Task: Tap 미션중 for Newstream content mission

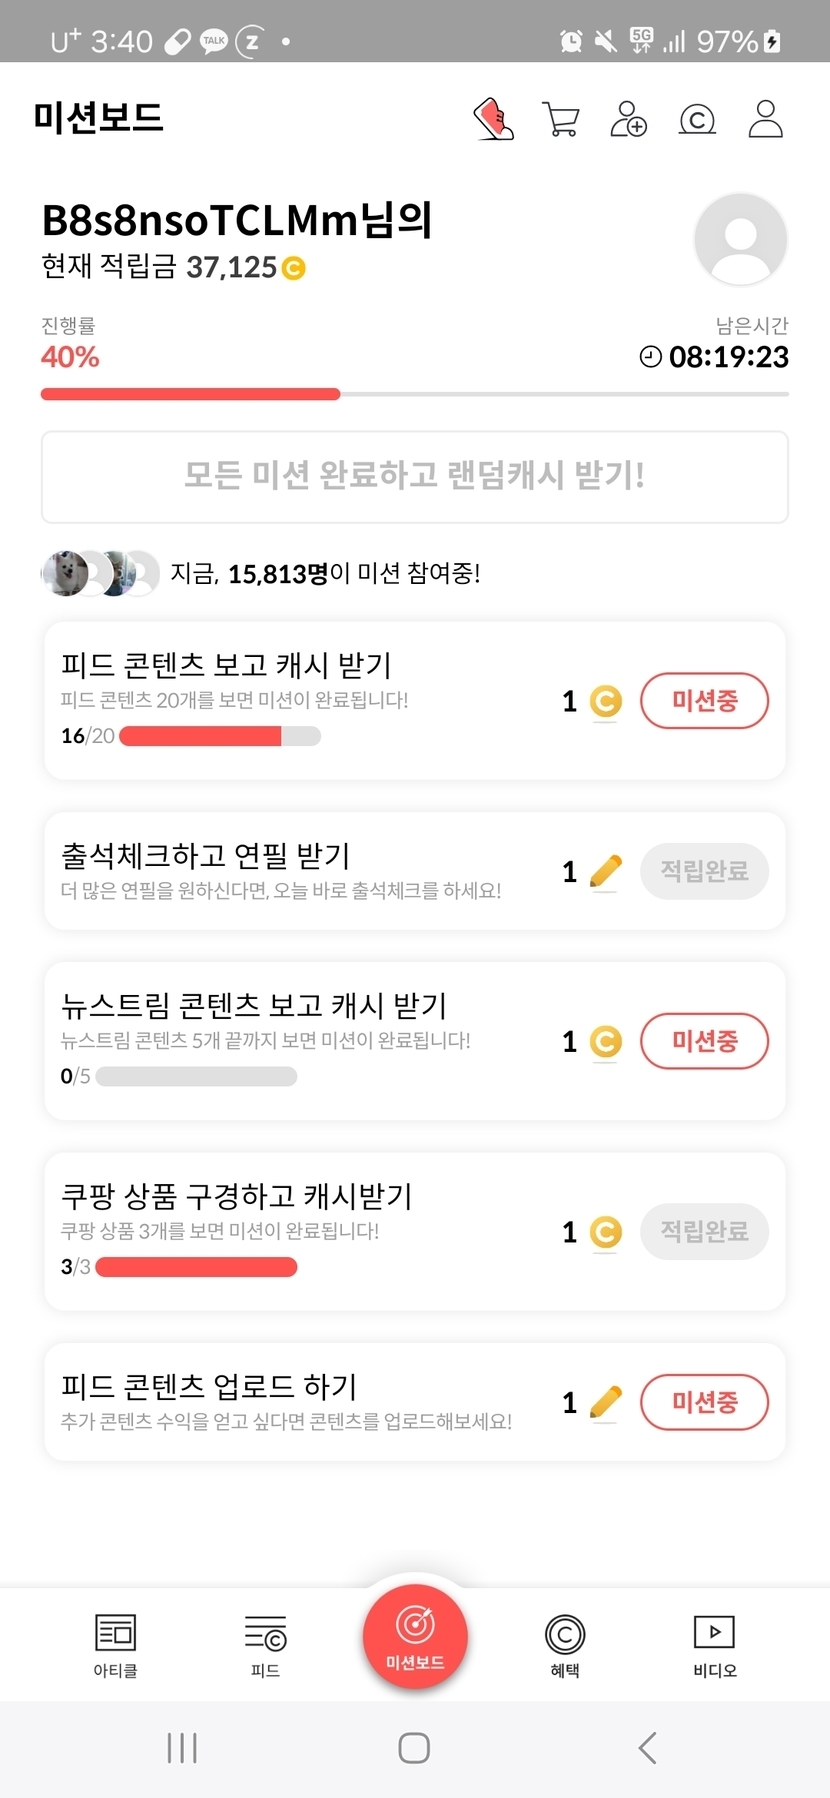Action: point(704,1041)
